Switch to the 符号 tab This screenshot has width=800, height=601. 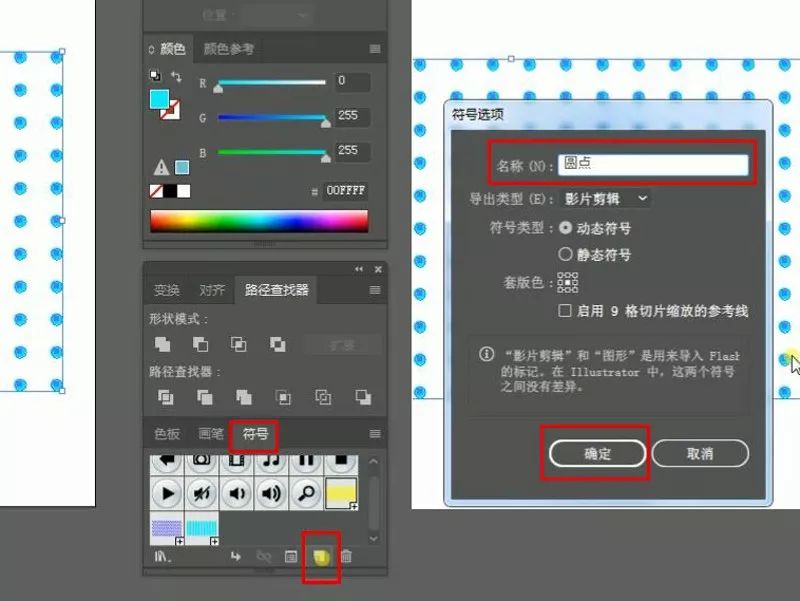tap(255, 434)
